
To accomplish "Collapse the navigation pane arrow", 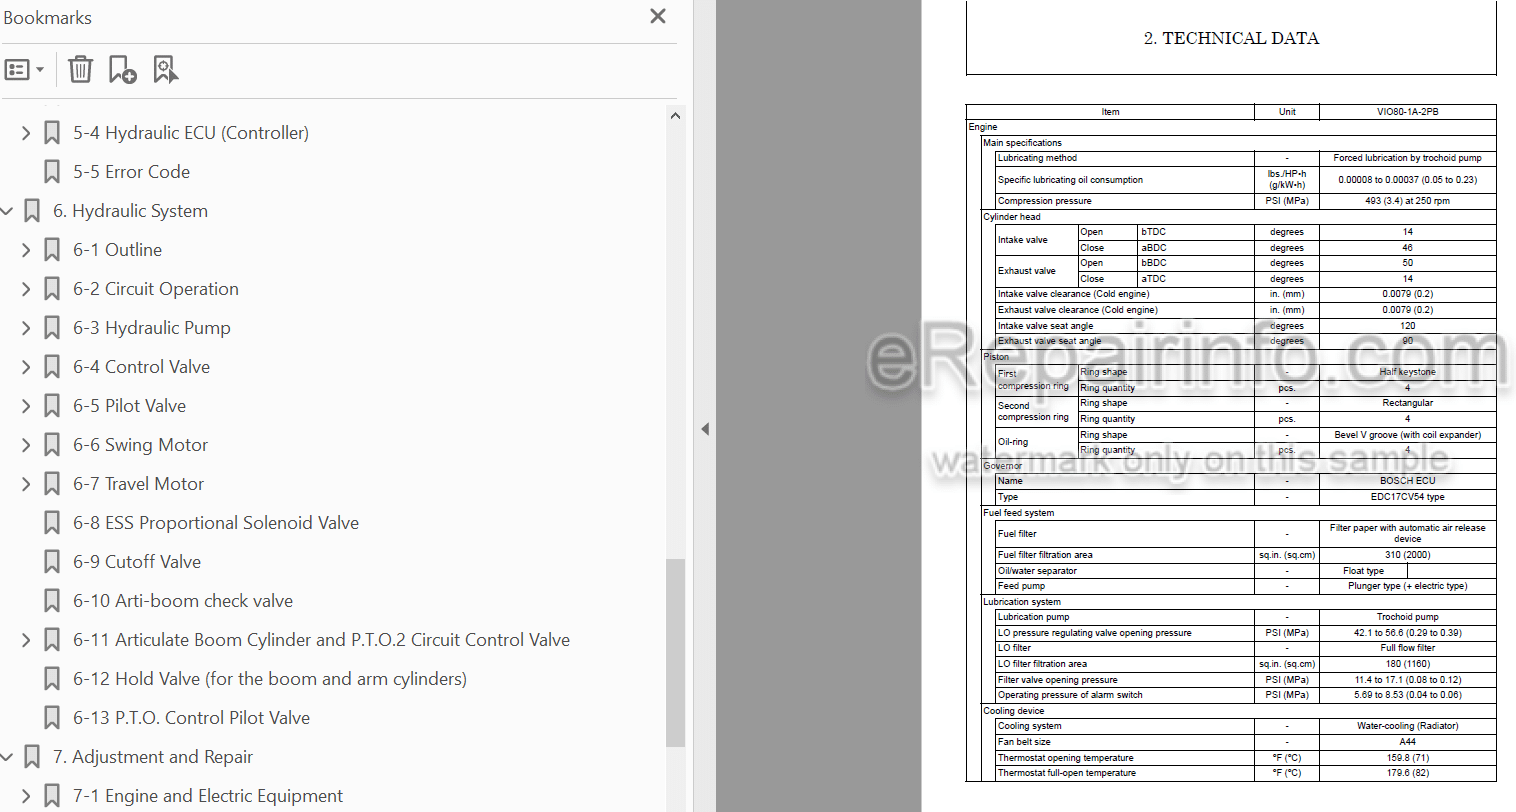I will coord(705,429).
